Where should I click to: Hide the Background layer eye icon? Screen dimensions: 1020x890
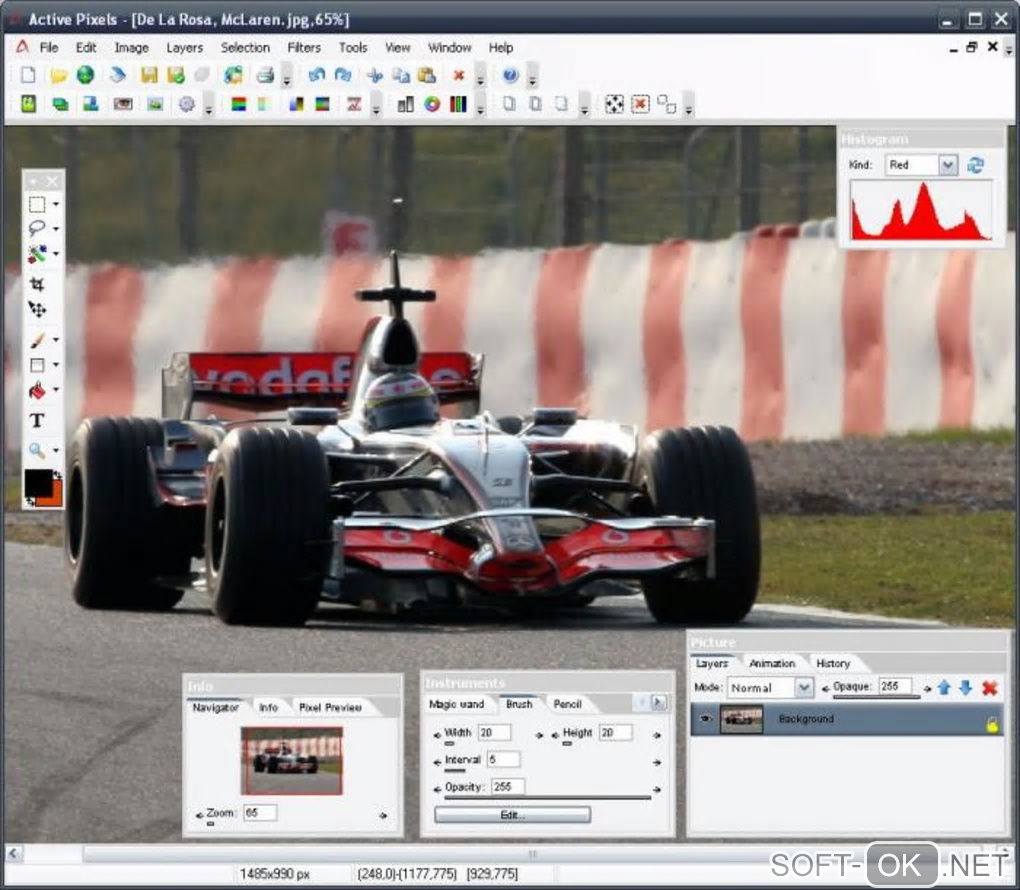(x=706, y=719)
